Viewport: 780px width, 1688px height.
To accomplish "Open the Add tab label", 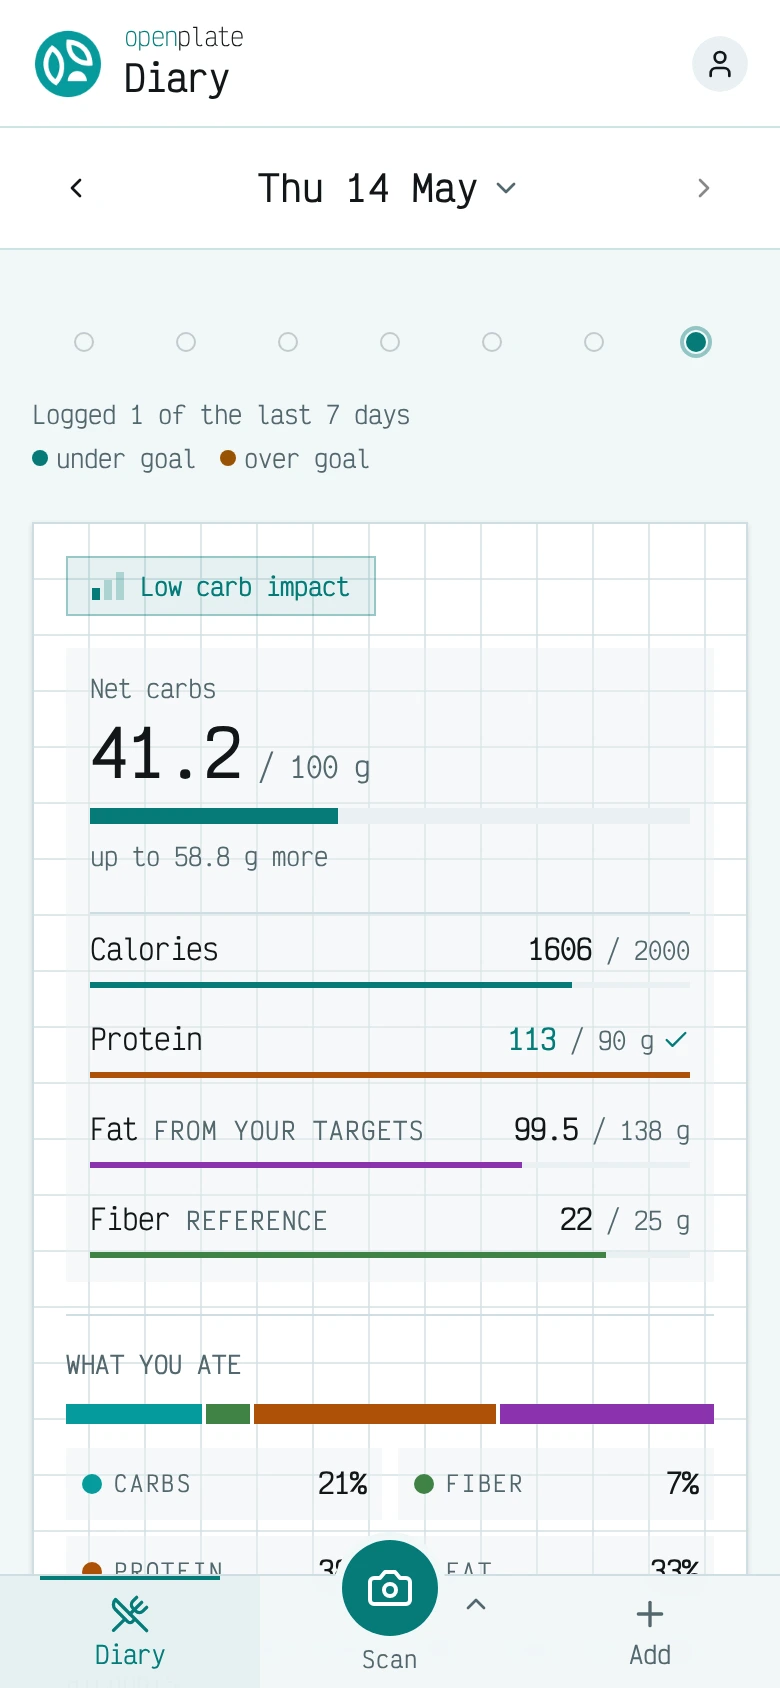I will click(x=650, y=1655).
